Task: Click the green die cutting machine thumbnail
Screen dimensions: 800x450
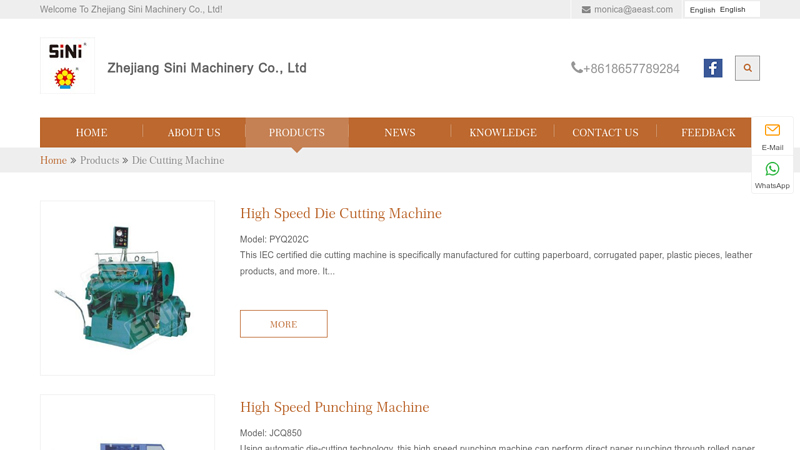Action: 128,288
